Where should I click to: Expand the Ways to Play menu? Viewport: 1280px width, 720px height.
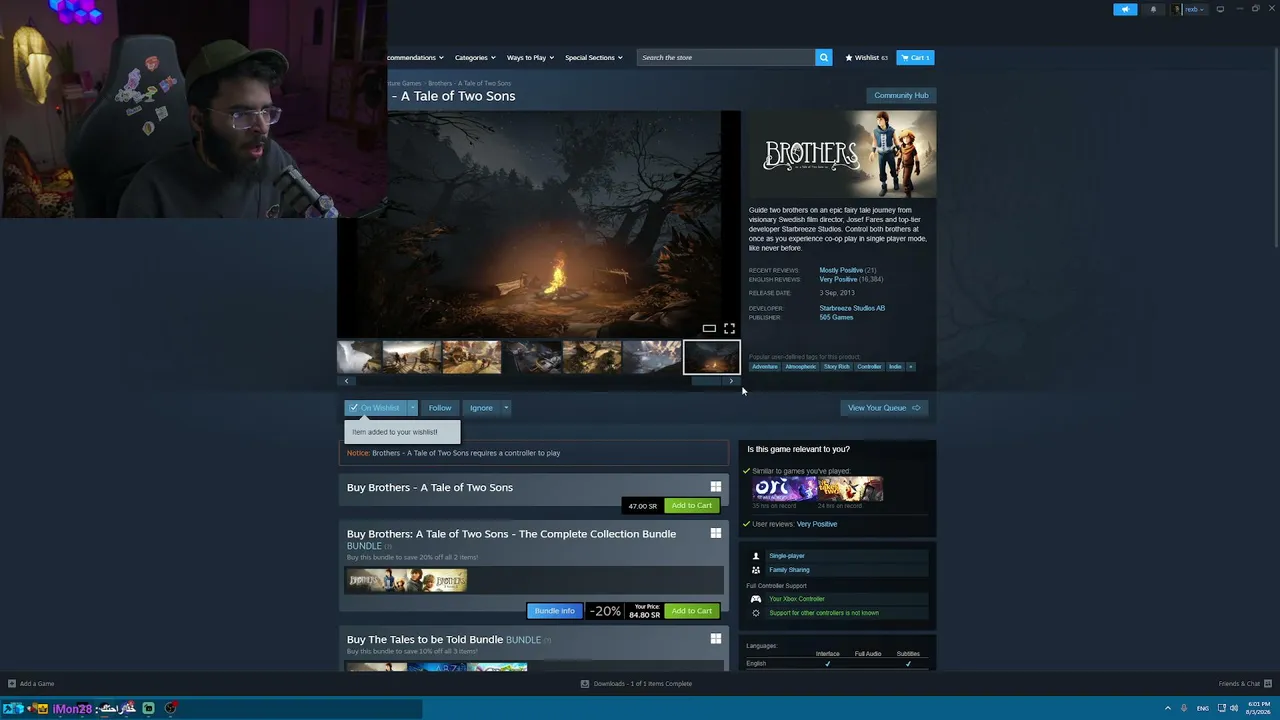tap(530, 58)
